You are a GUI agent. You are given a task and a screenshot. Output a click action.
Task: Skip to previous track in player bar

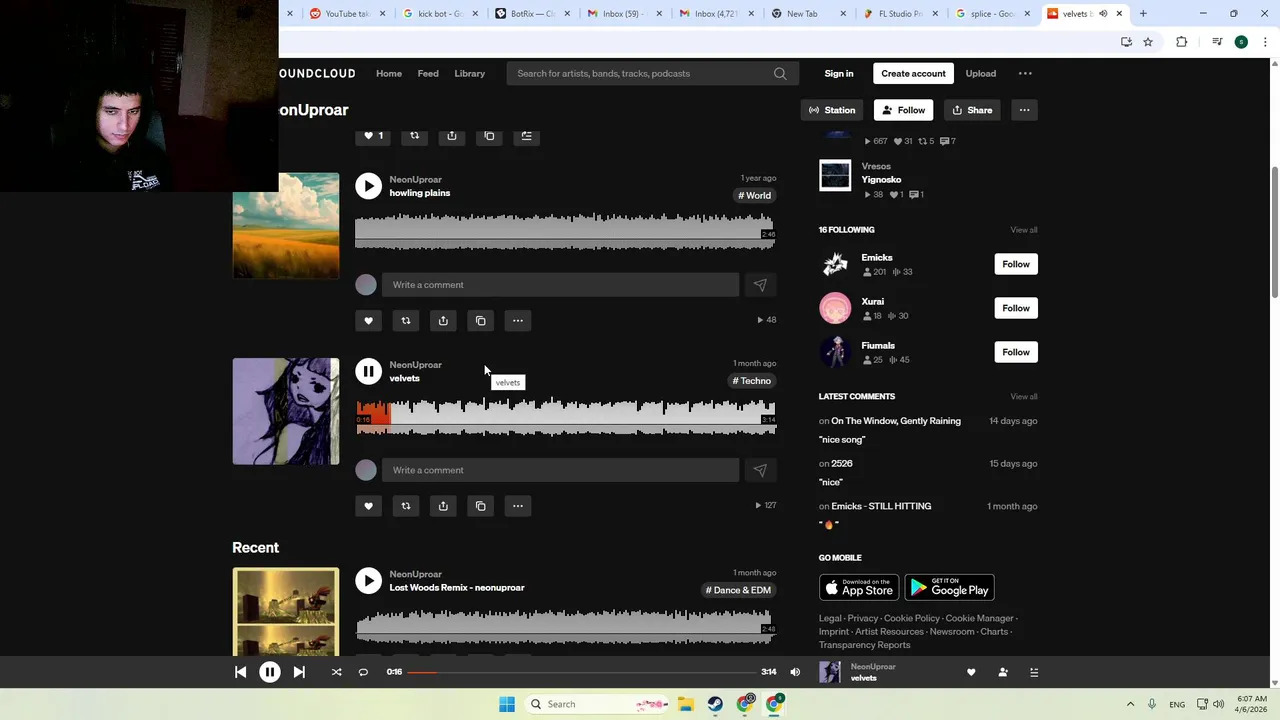(240, 672)
